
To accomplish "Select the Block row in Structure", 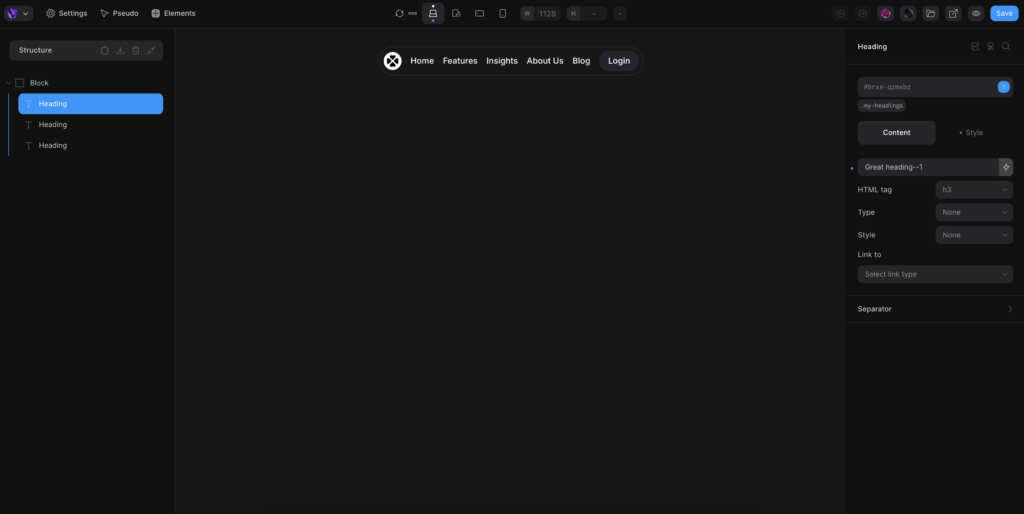I will 84,83.
